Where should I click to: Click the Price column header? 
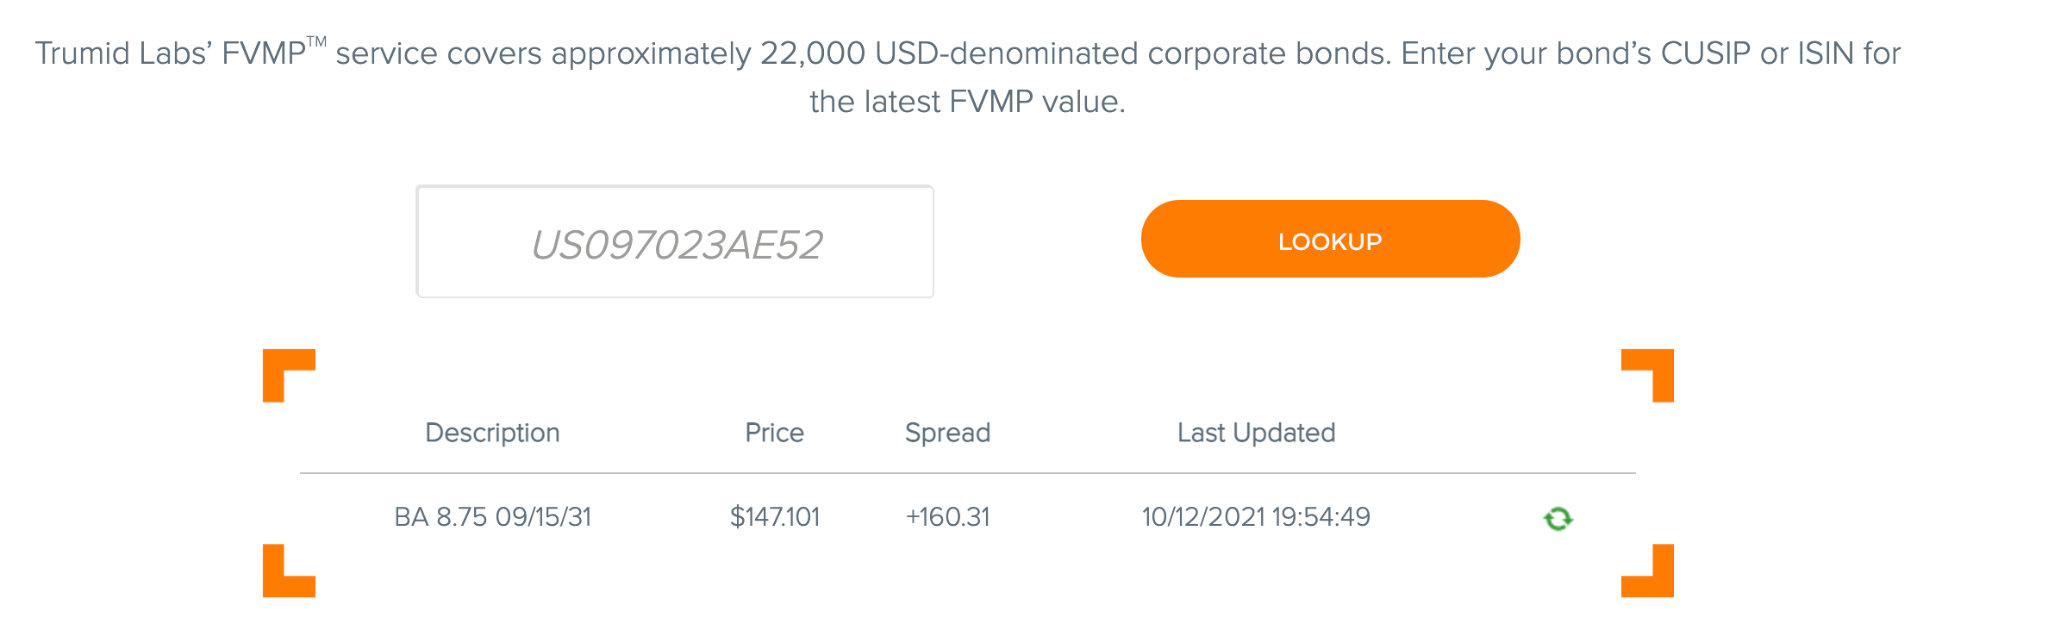click(774, 433)
